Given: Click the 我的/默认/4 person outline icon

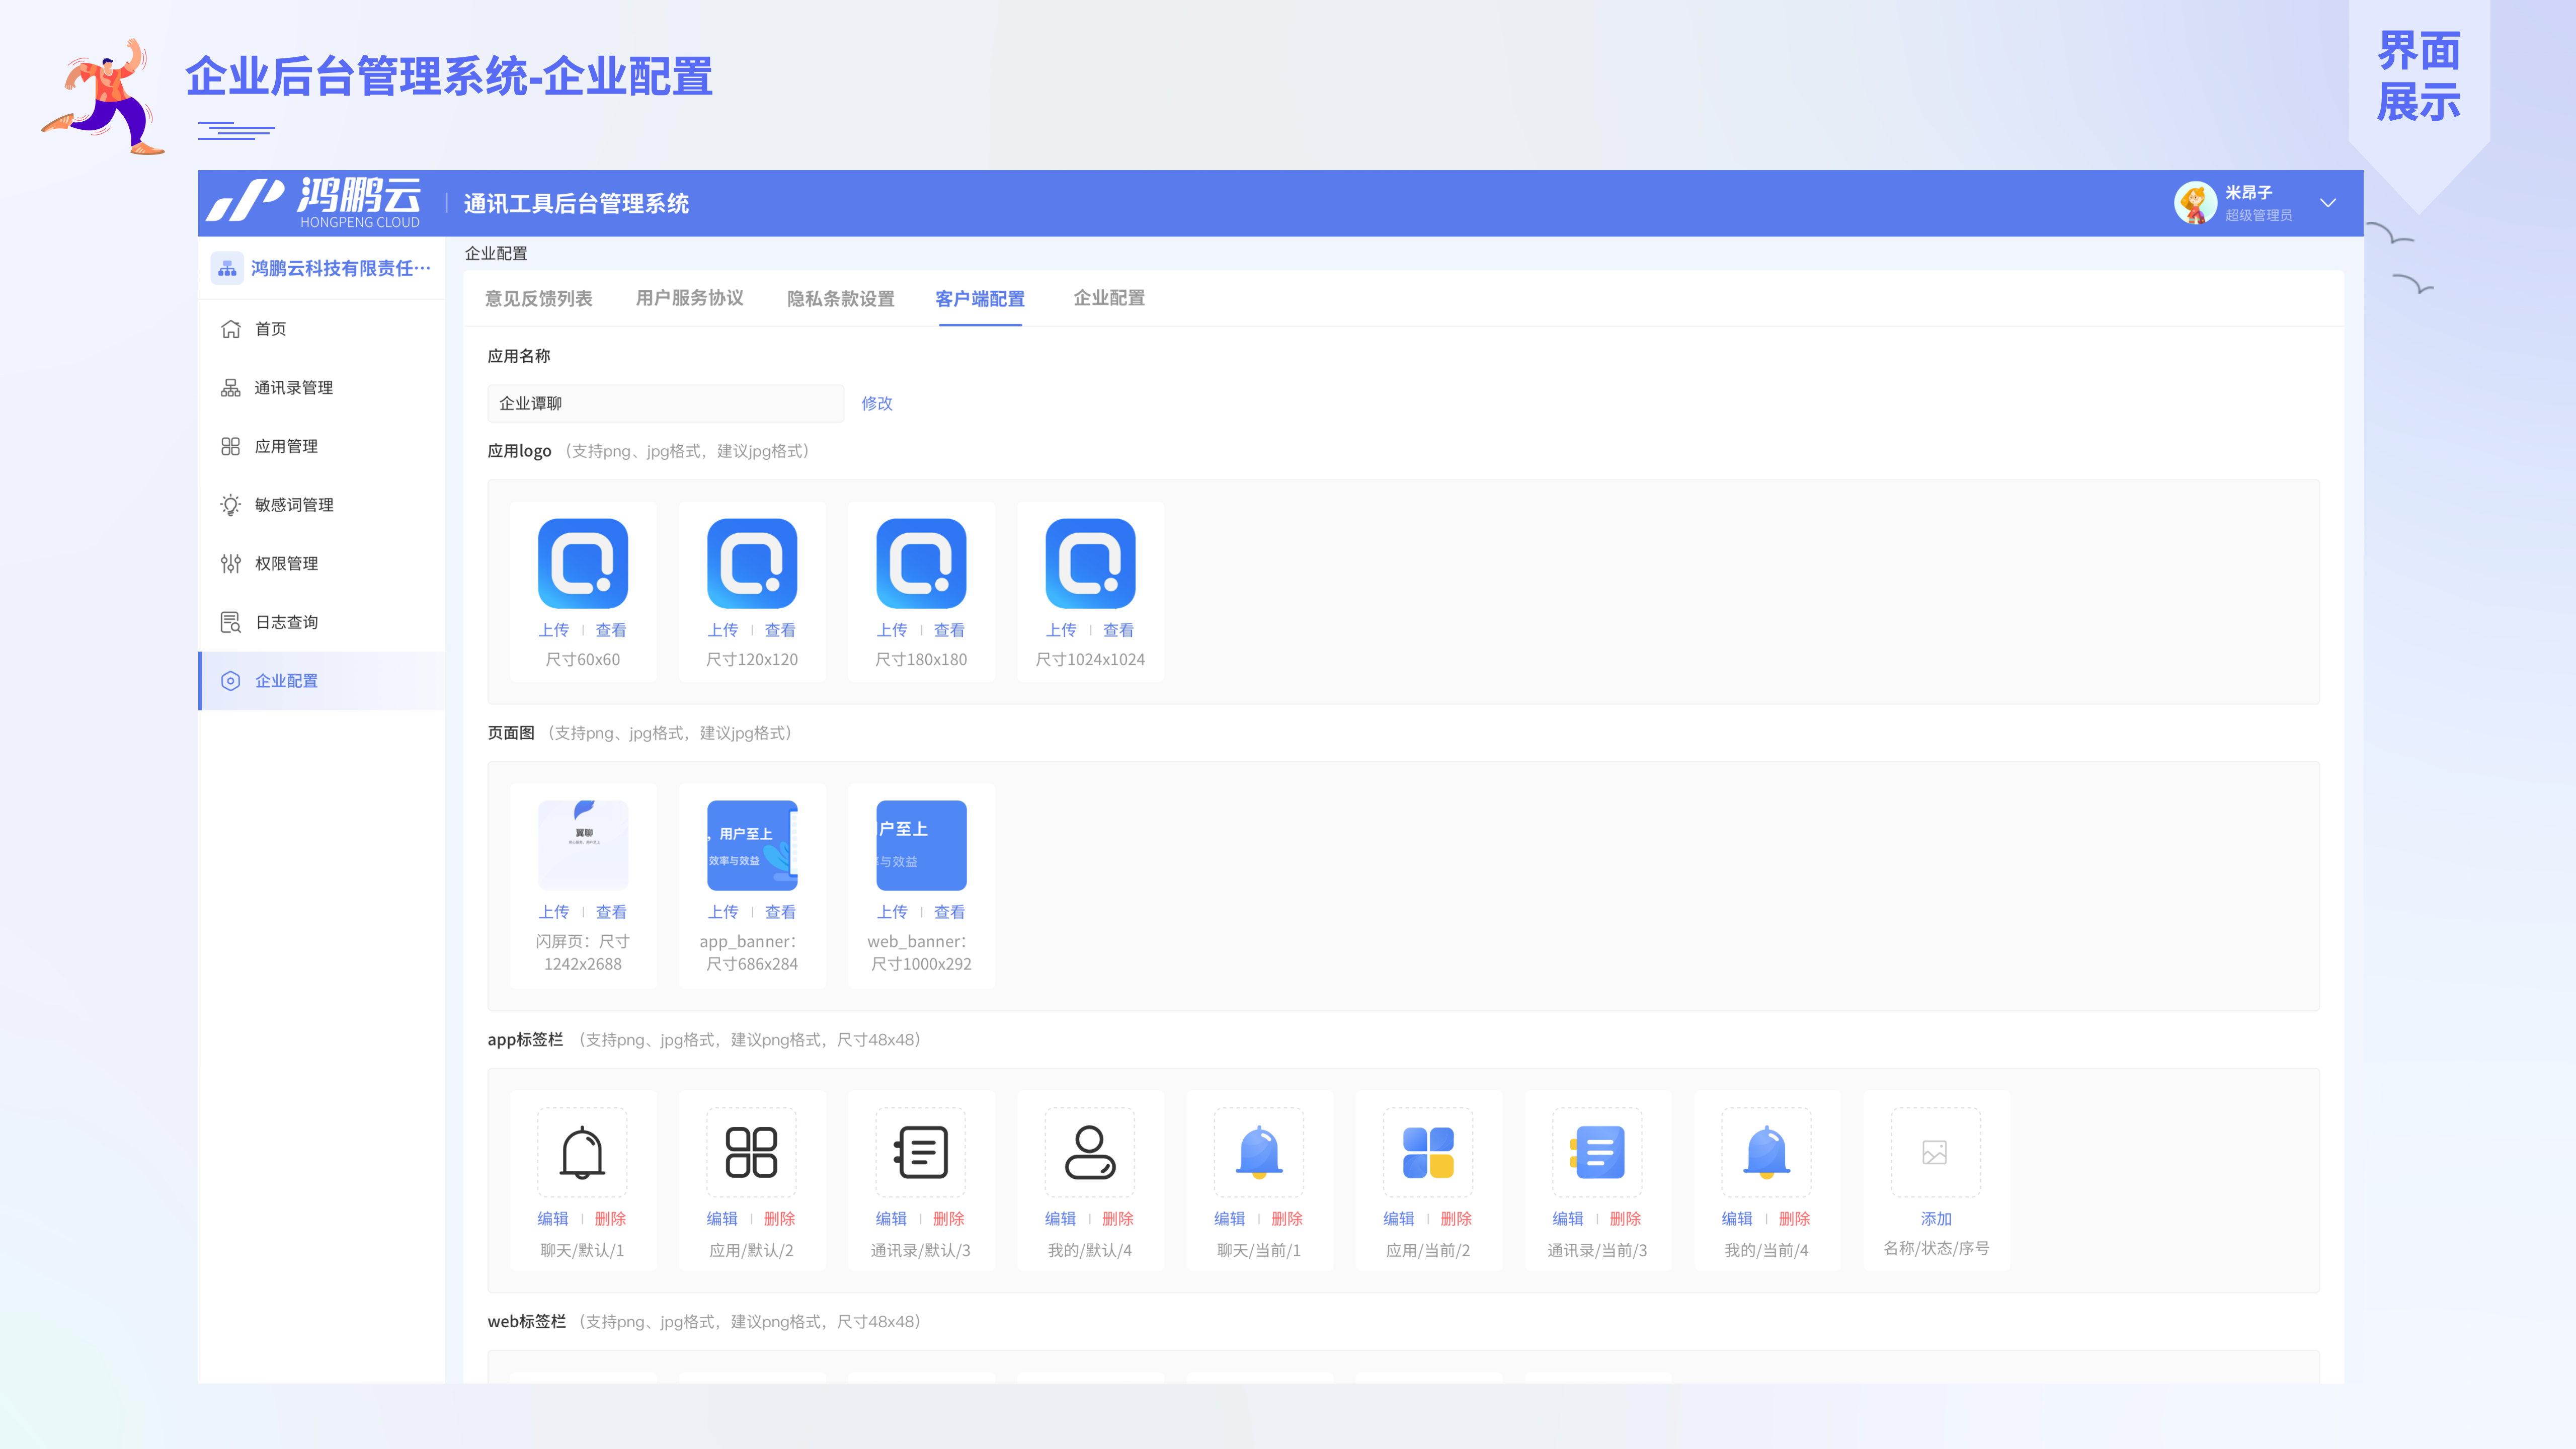Looking at the screenshot, I should click(1090, 1152).
